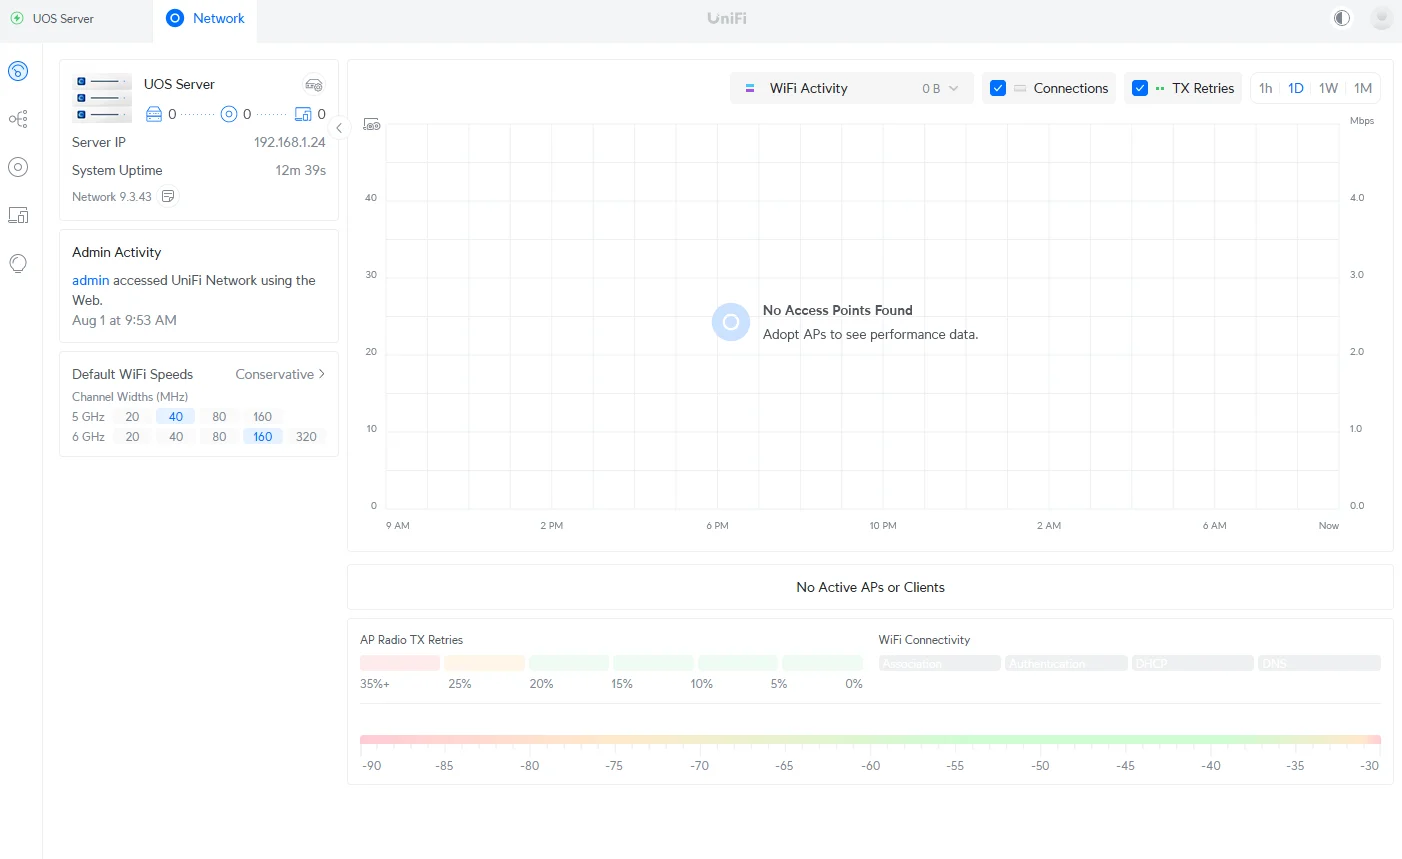Click the 10% TX retries swatch
The image size is (1402, 859).
(x=738, y=663)
